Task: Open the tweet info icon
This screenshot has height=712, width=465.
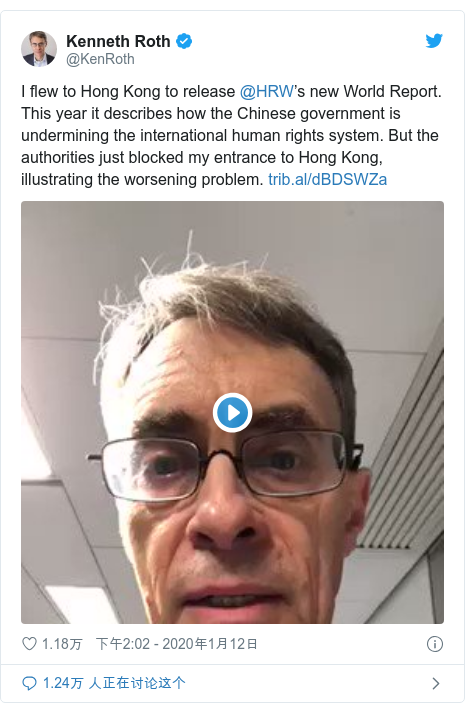Action: pos(435,644)
